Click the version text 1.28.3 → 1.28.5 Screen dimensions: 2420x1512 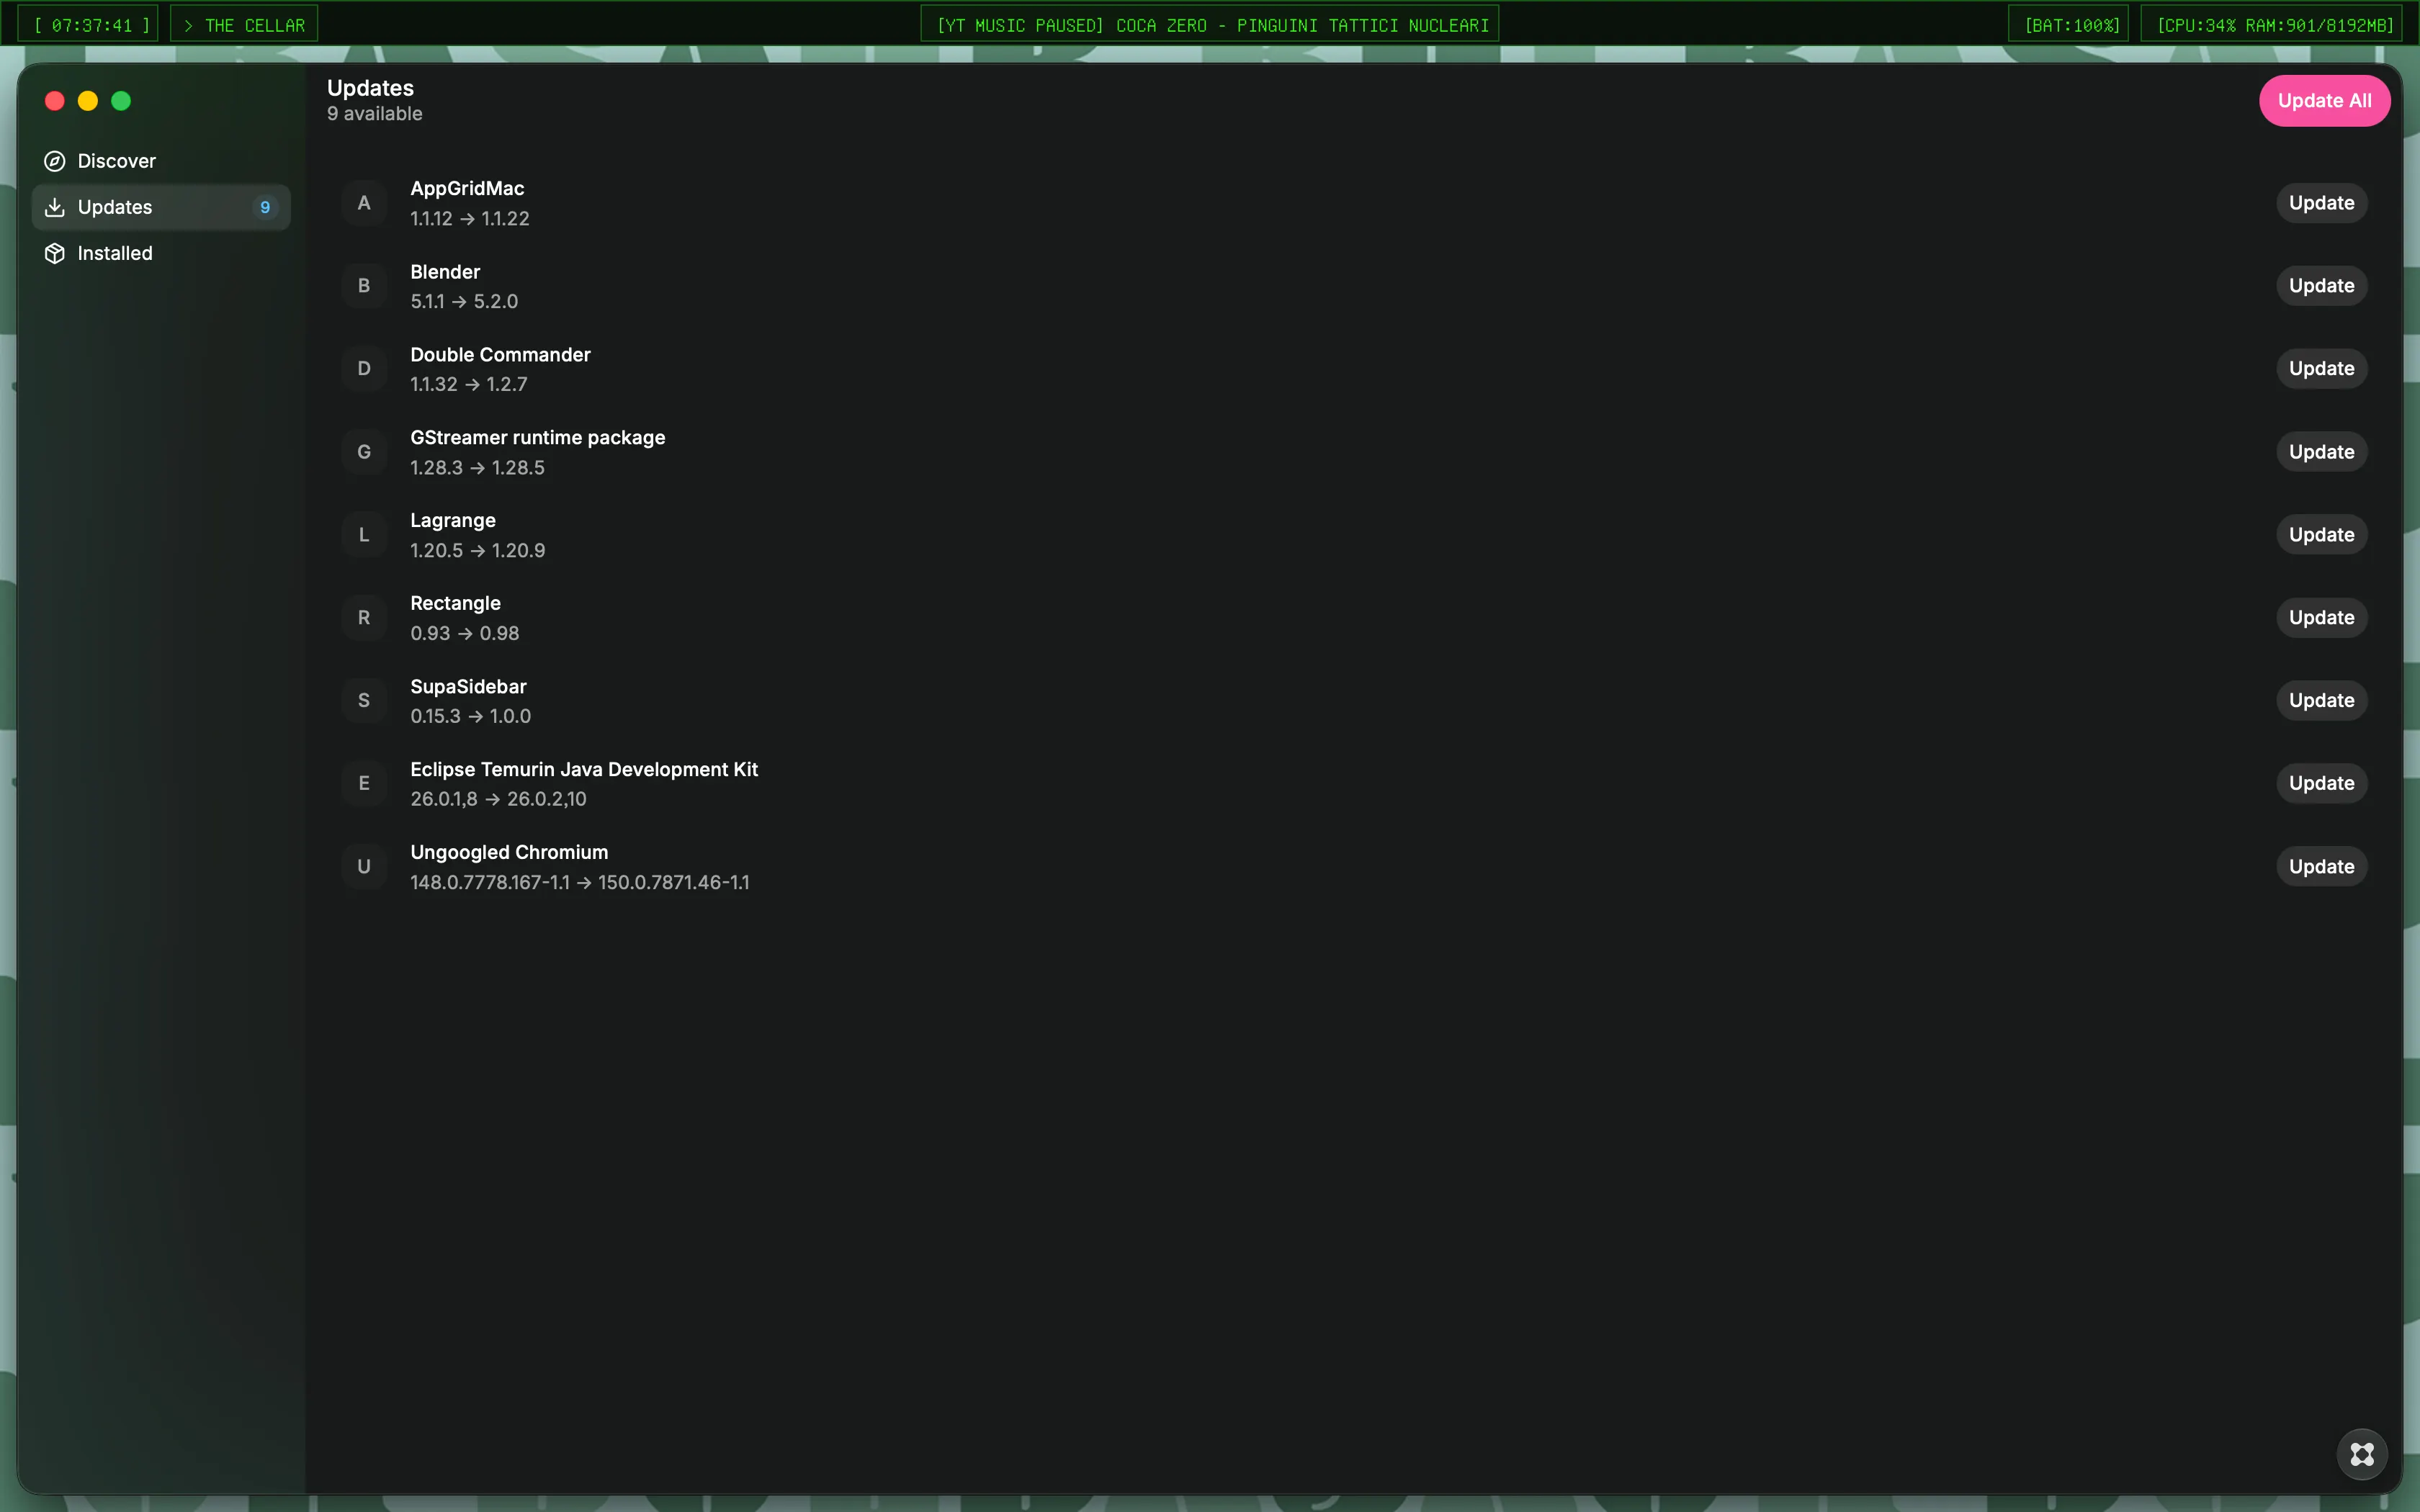point(477,467)
